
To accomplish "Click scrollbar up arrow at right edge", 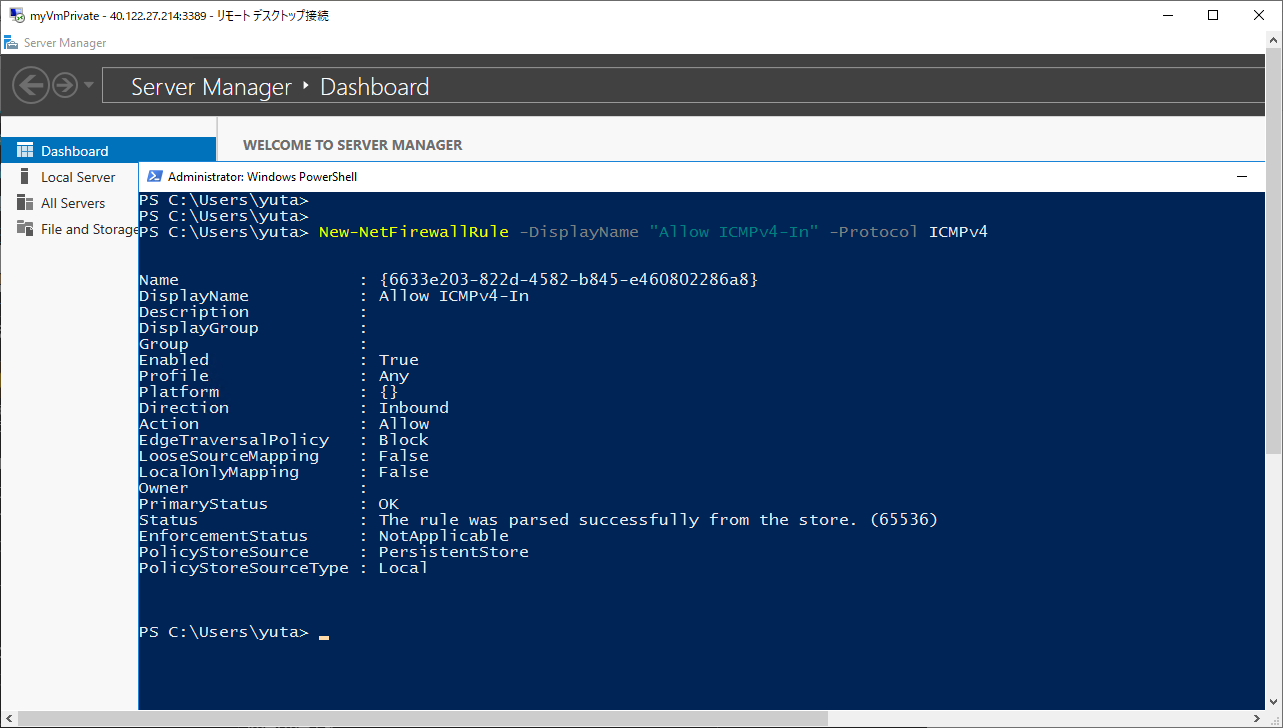I will click(x=1274, y=39).
